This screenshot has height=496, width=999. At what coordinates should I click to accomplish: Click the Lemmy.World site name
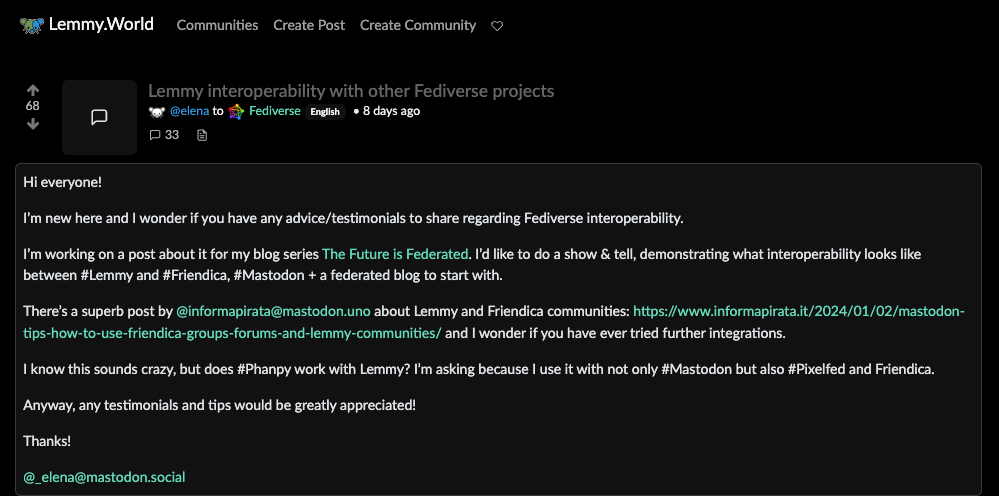click(101, 24)
